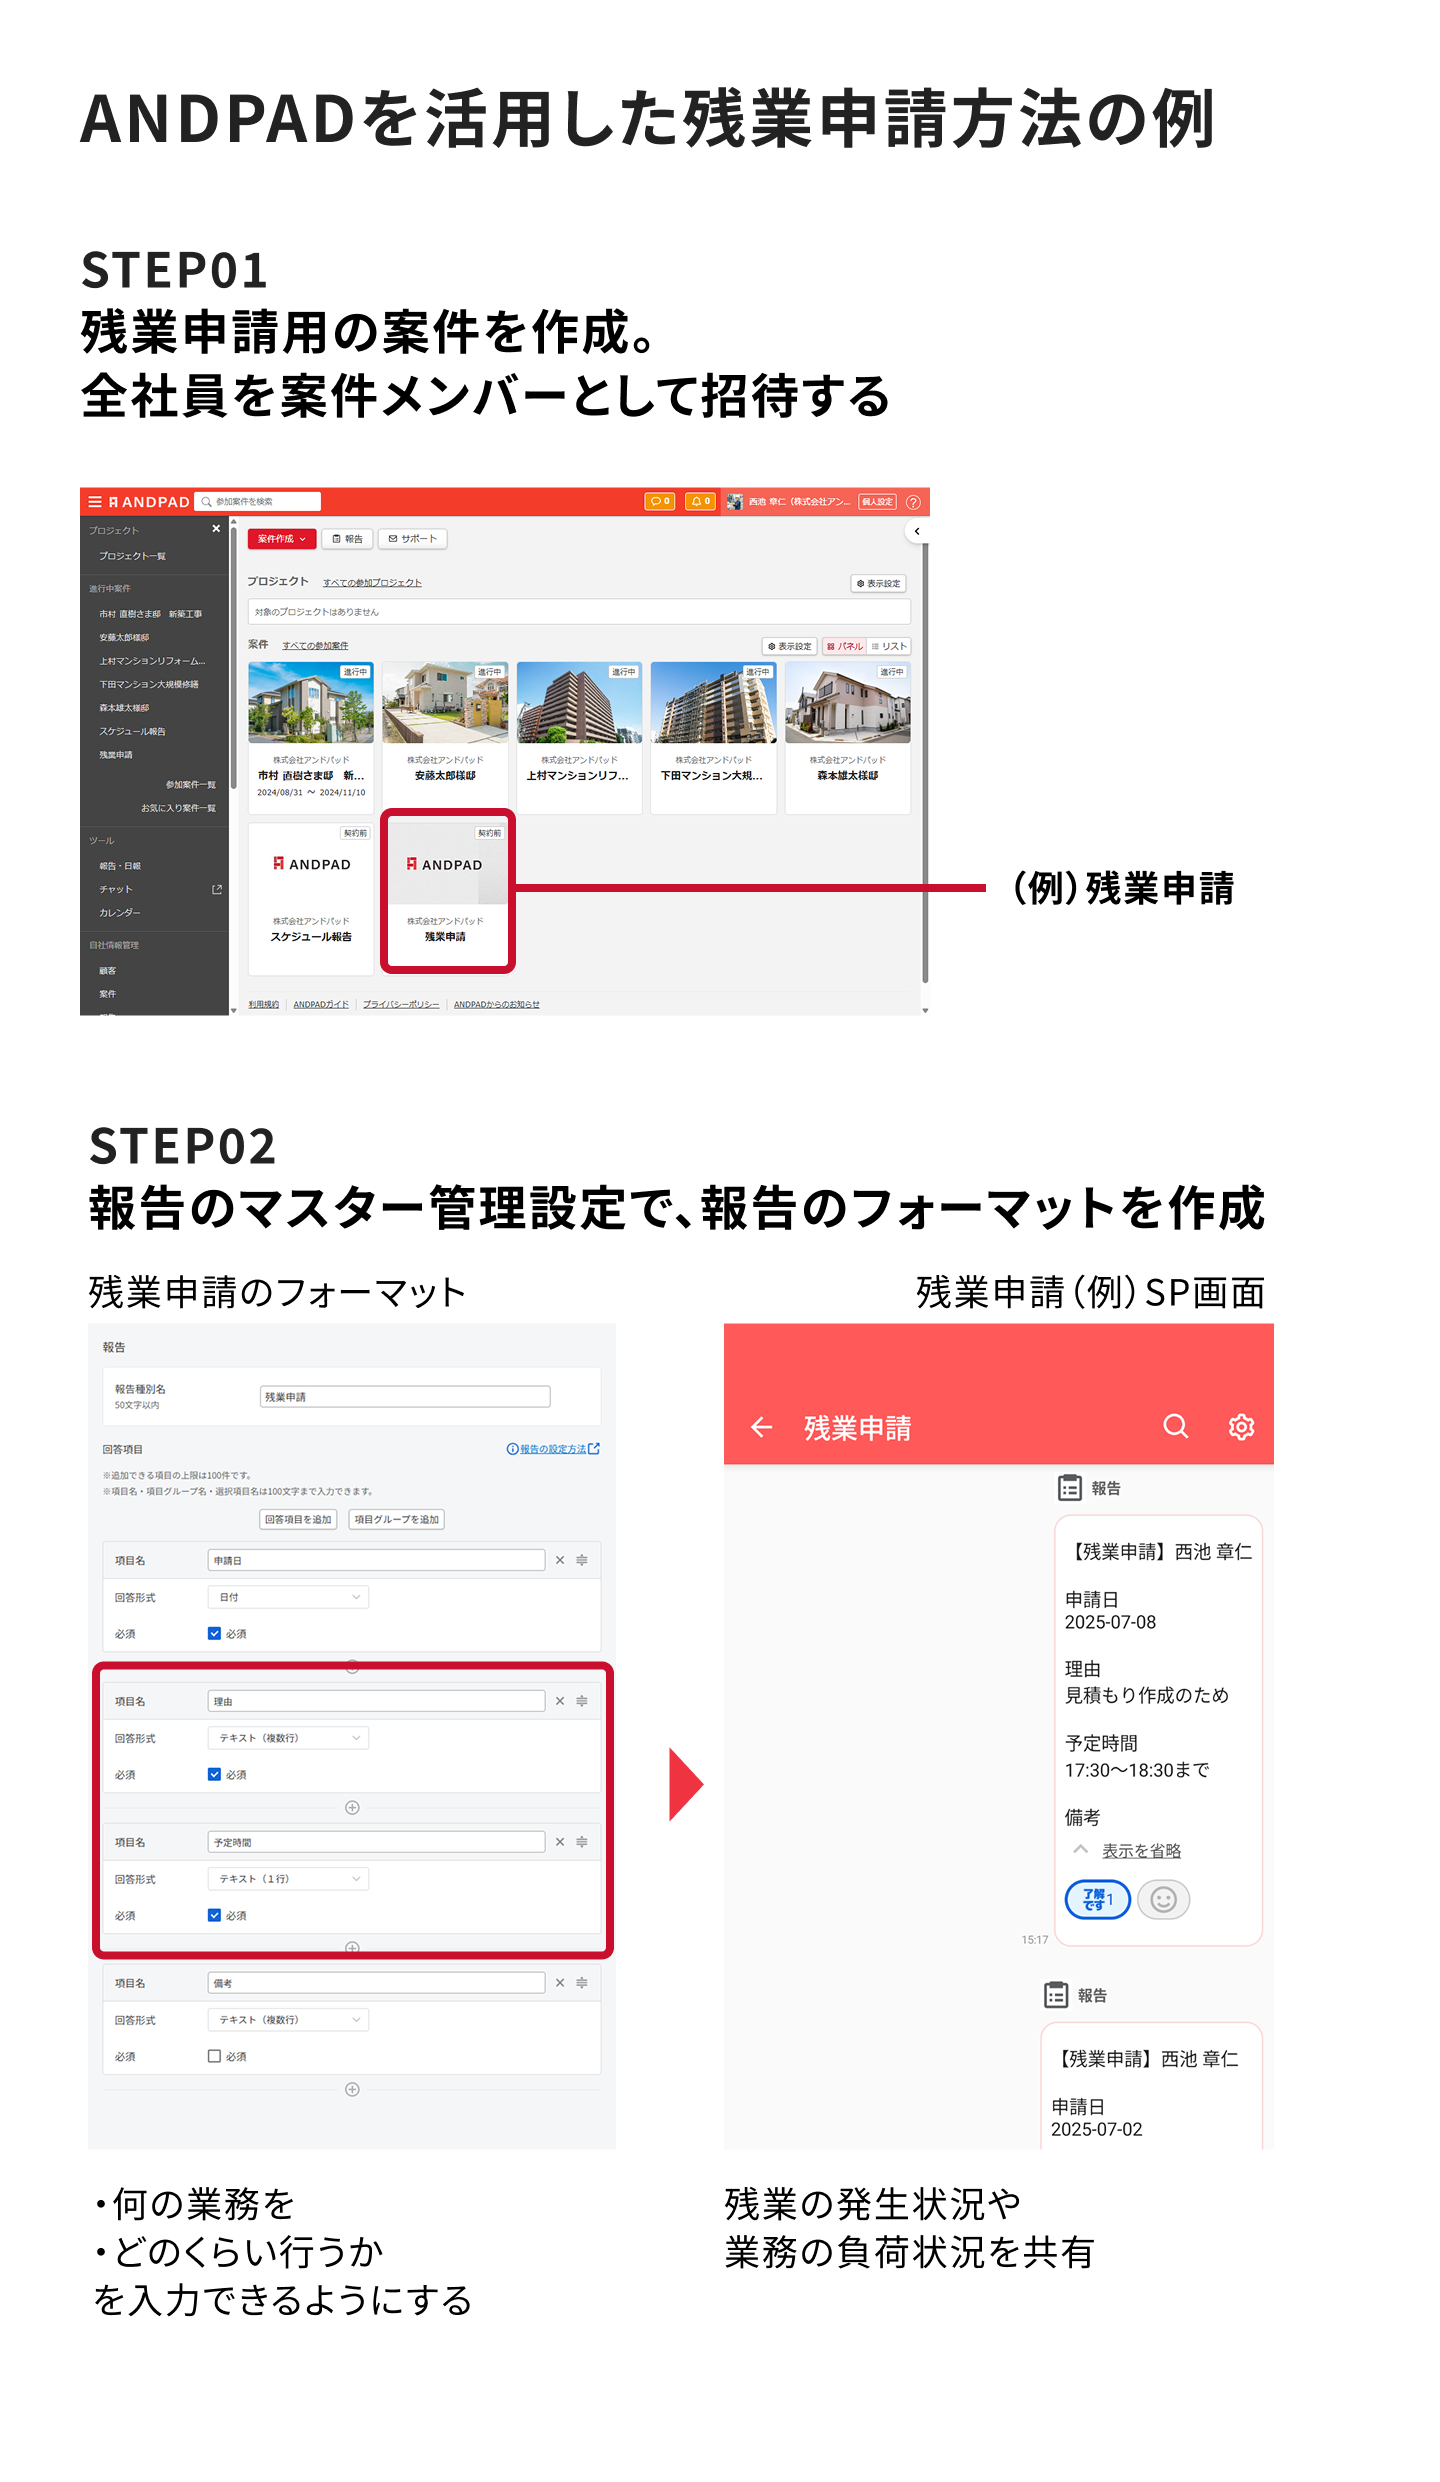Open すべての参加プロジェクト link

[x=372, y=582]
